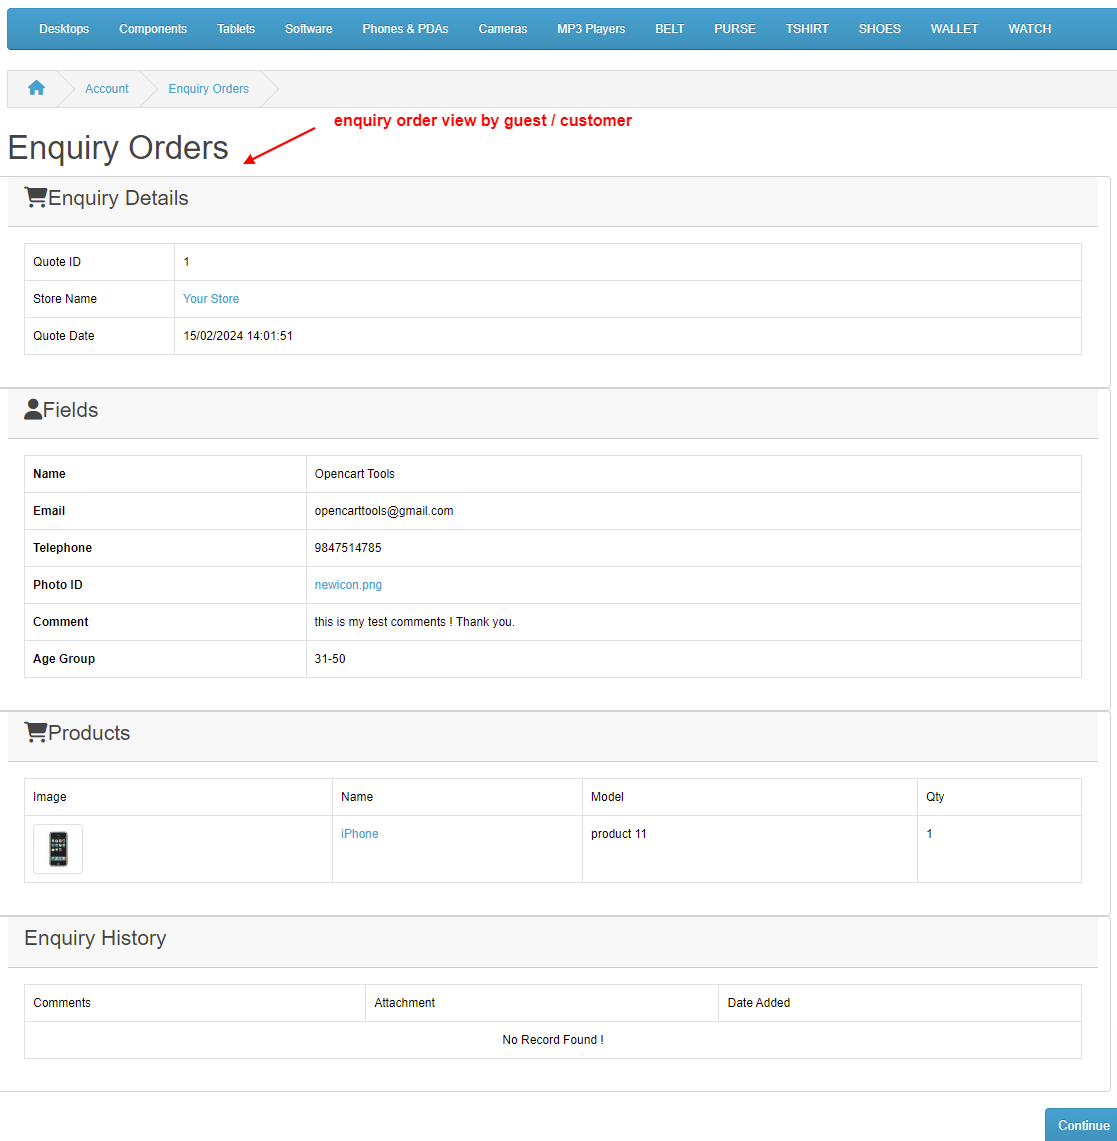Select the WALLET category
Image resolution: width=1117 pixels, height=1141 pixels.
coord(954,29)
